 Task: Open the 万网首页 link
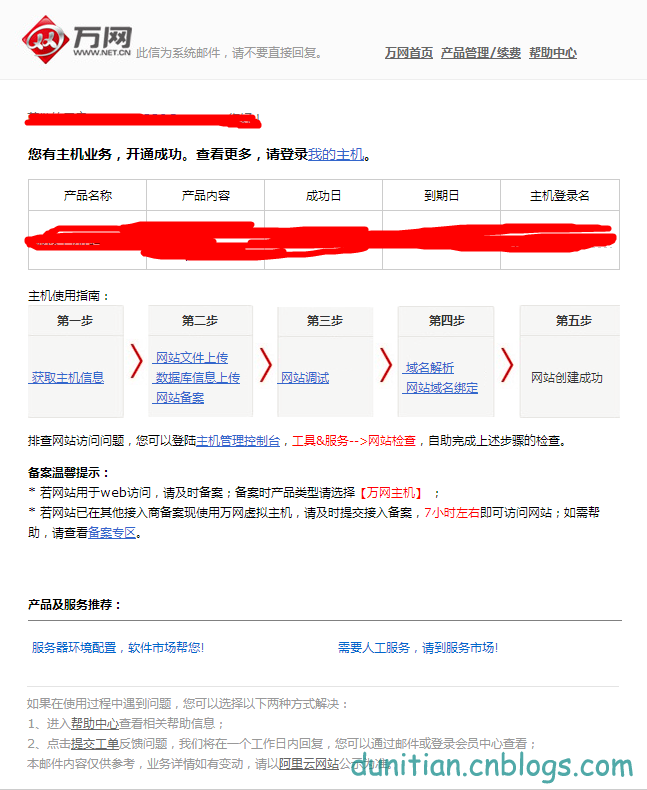(x=409, y=53)
